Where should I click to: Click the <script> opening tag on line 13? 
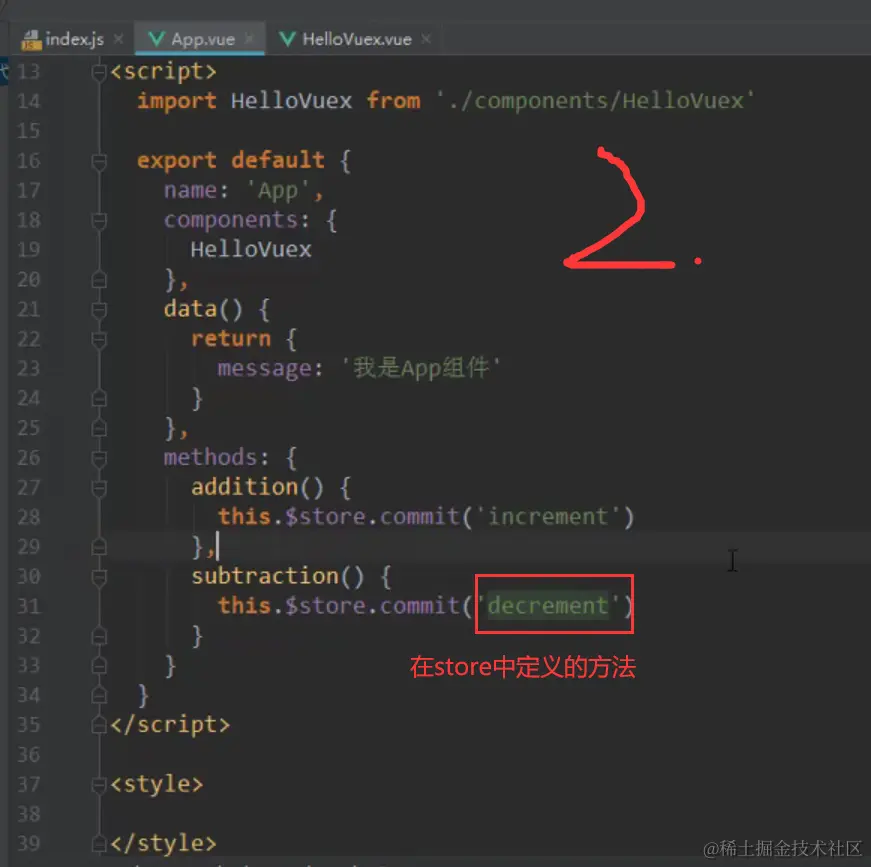pos(163,72)
